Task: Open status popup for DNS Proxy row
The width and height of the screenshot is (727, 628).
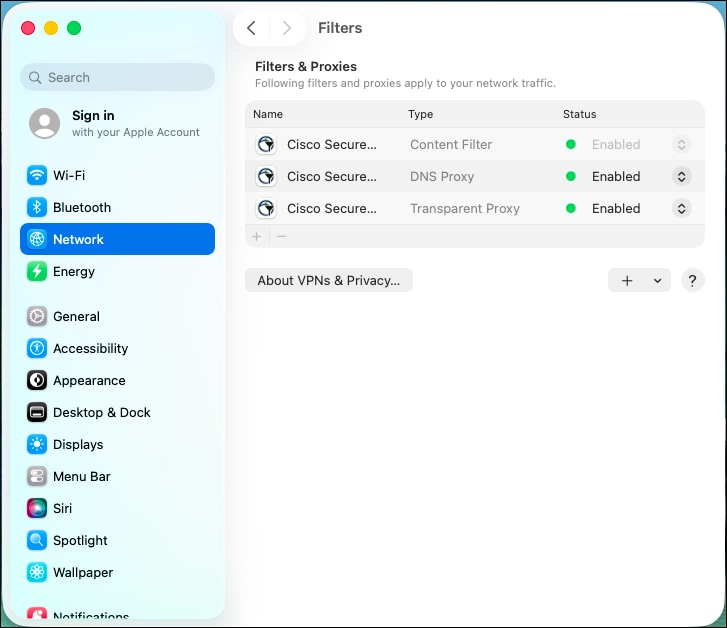Action: (x=681, y=176)
